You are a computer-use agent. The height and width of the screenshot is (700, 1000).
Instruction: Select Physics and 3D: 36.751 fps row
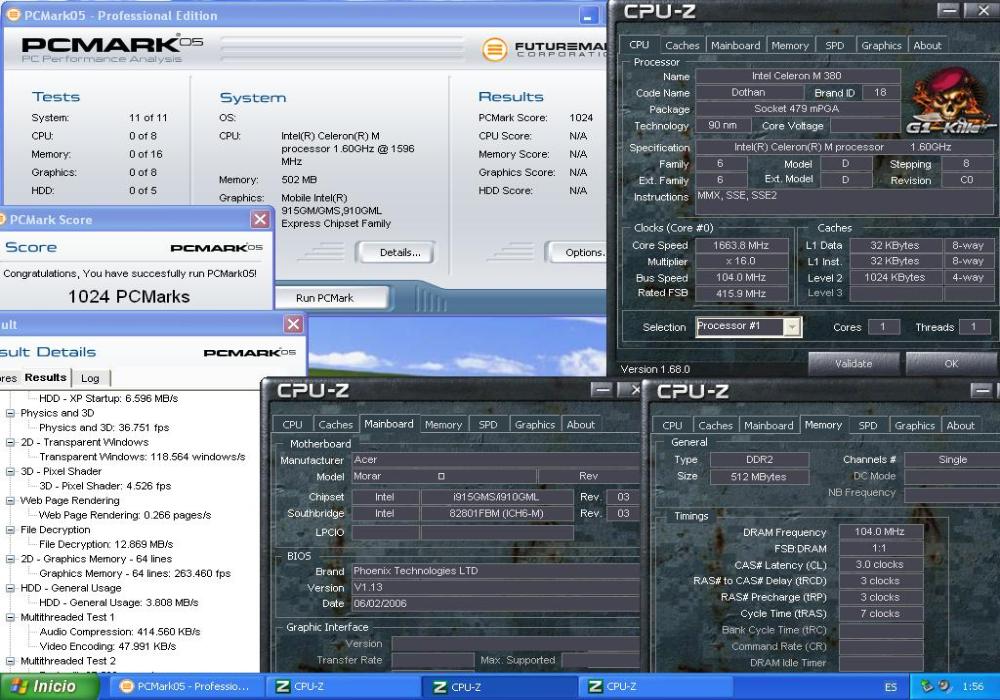click(x=104, y=428)
